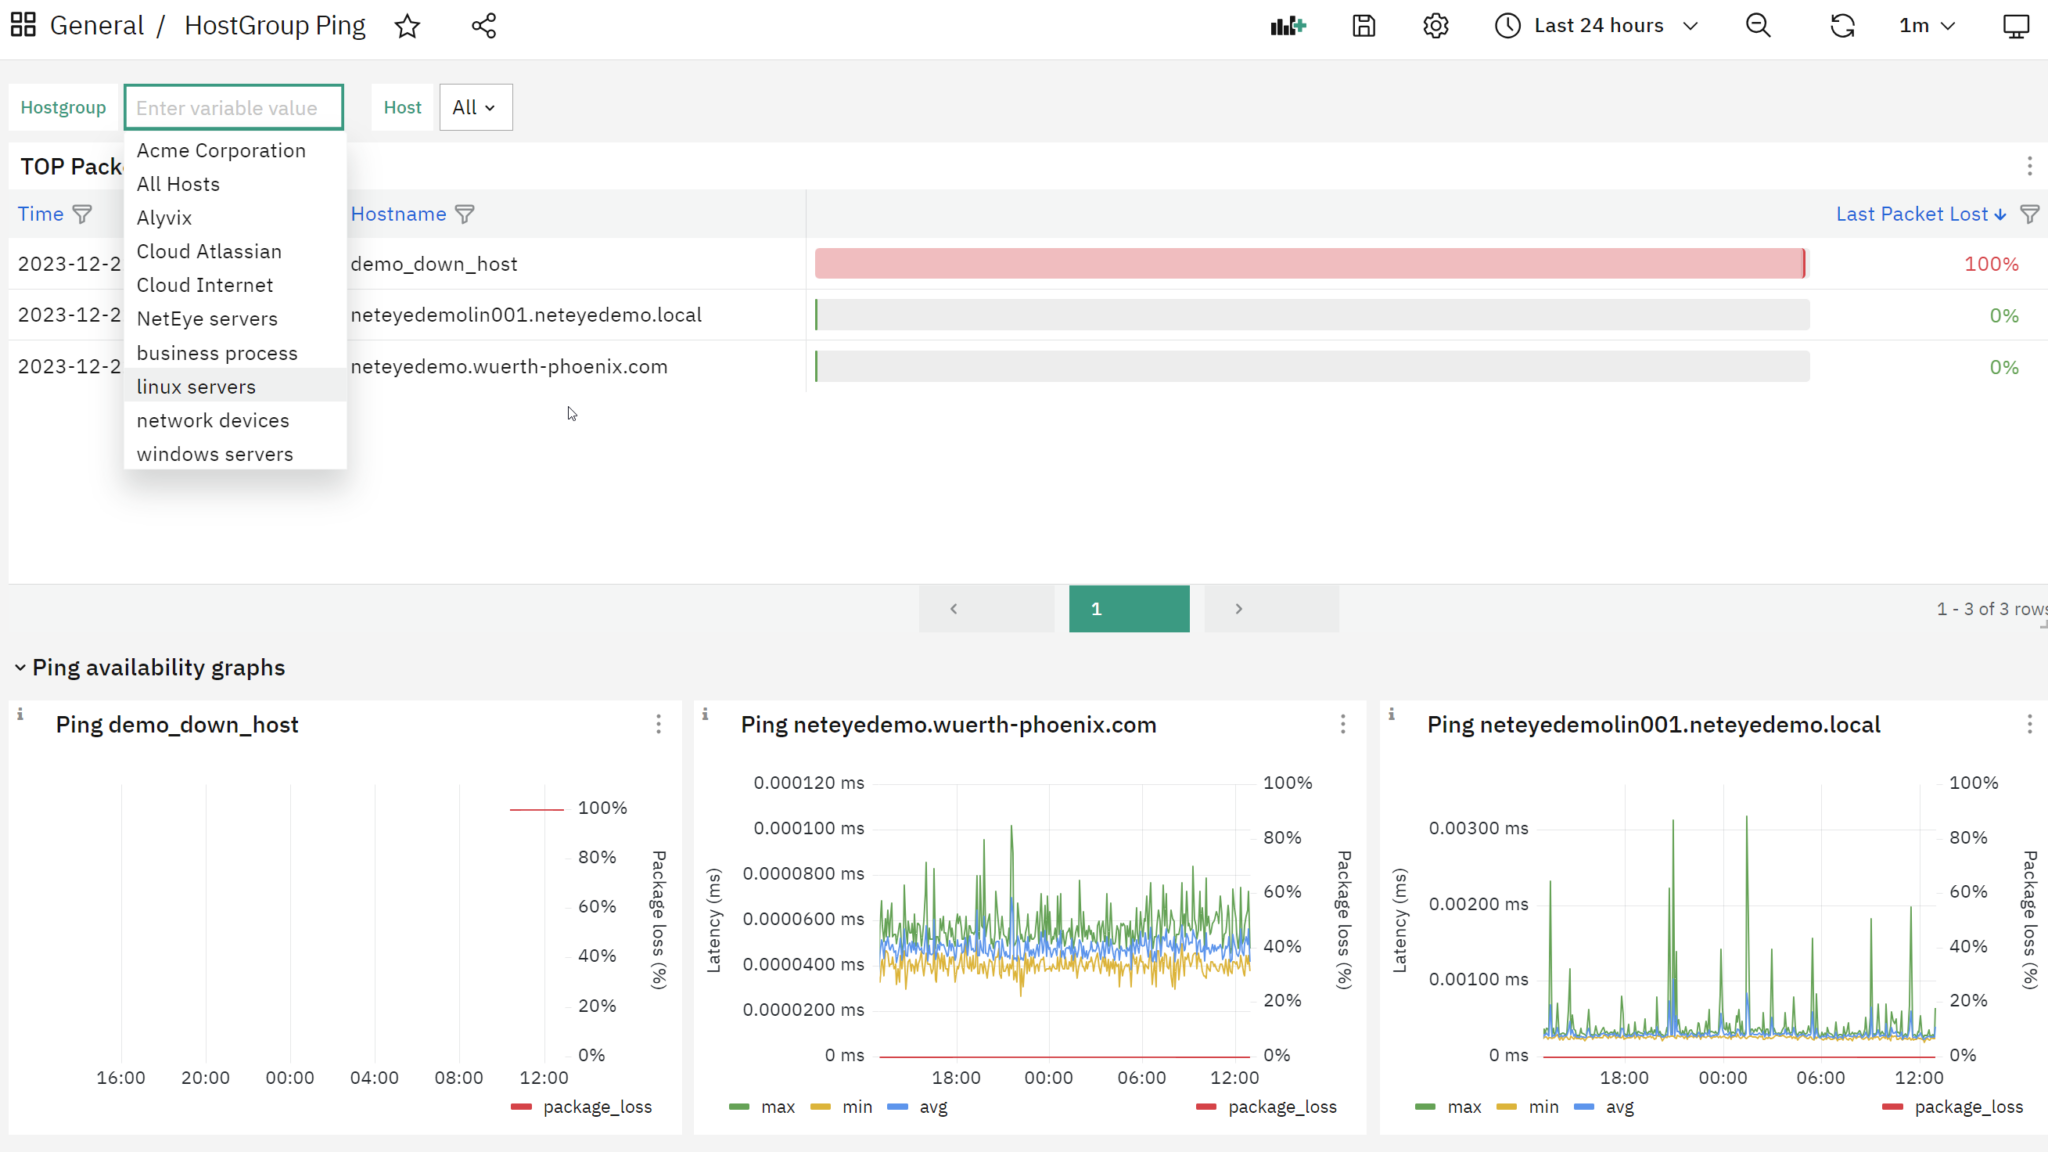Enable kiosk TV display mode
The image size is (2048, 1152).
click(2014, 26)
